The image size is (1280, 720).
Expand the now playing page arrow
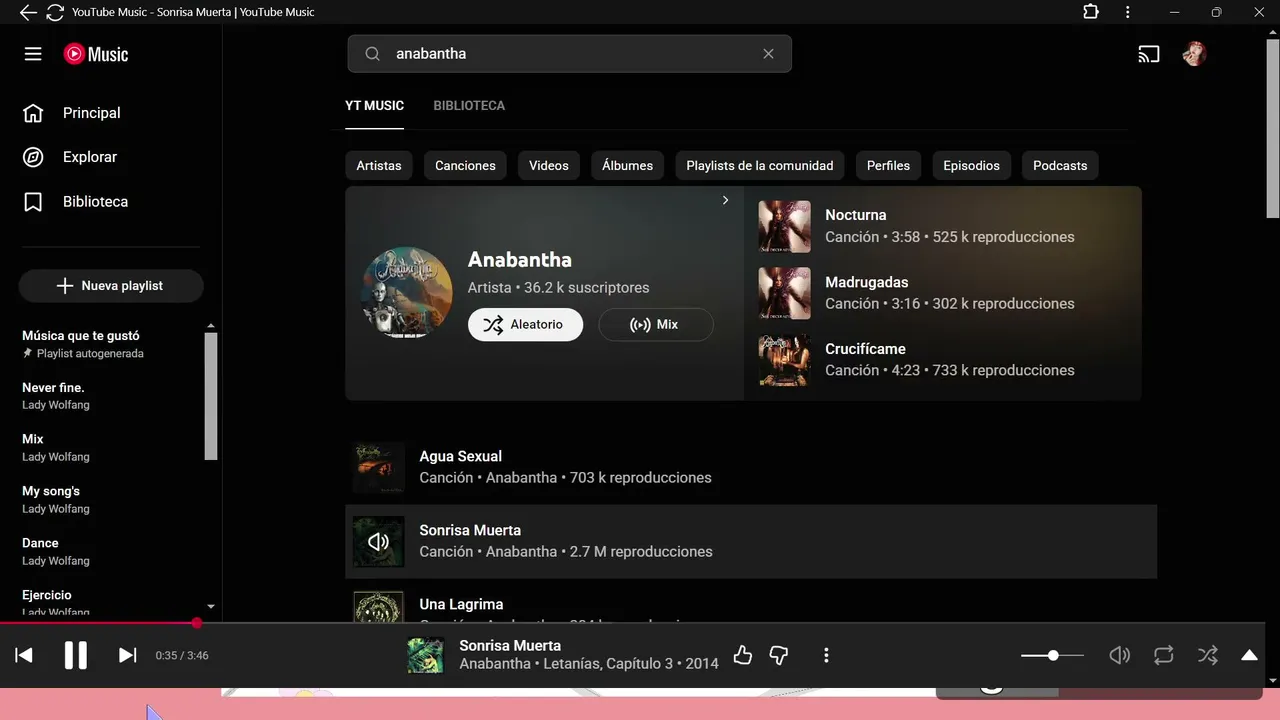pos(1249,655)
